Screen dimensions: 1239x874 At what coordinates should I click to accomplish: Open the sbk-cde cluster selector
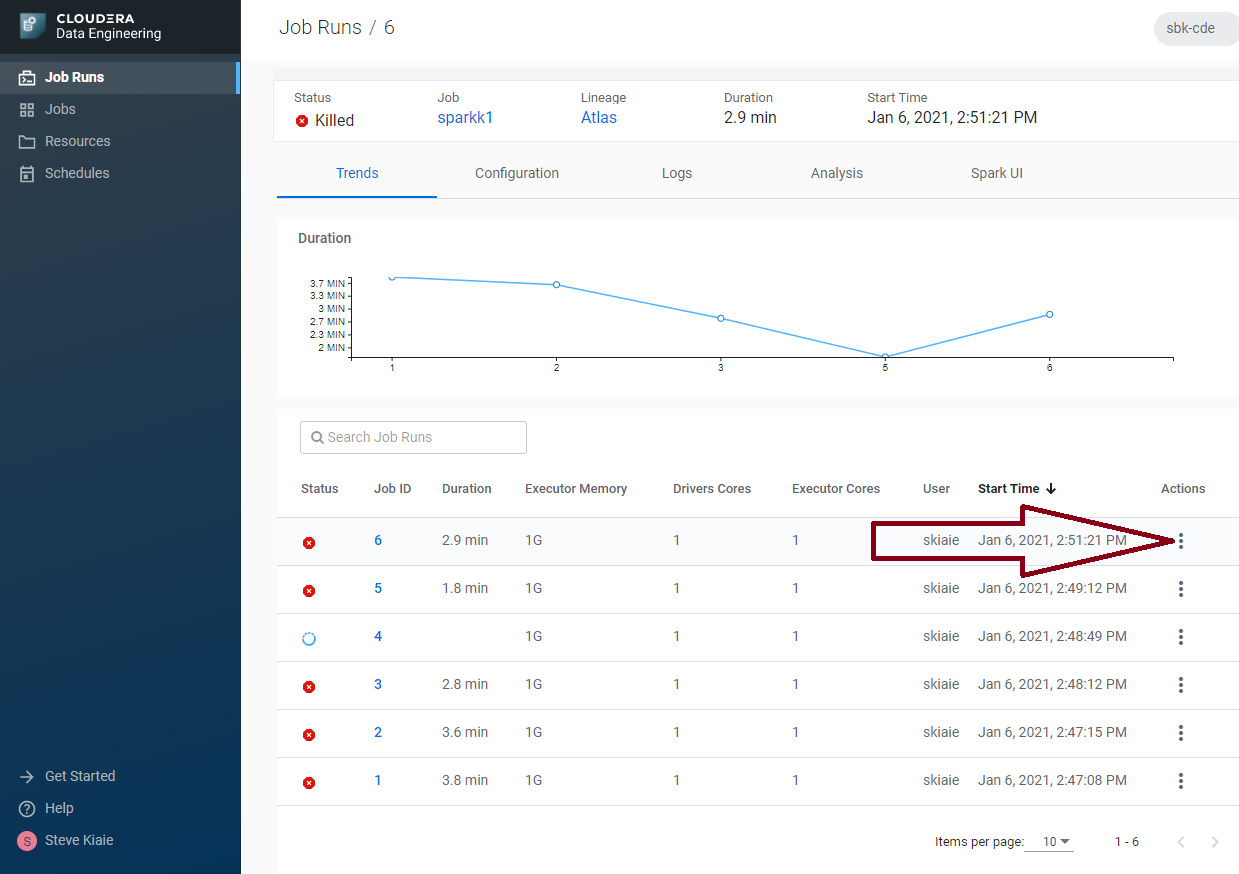tap(1191, 28)
